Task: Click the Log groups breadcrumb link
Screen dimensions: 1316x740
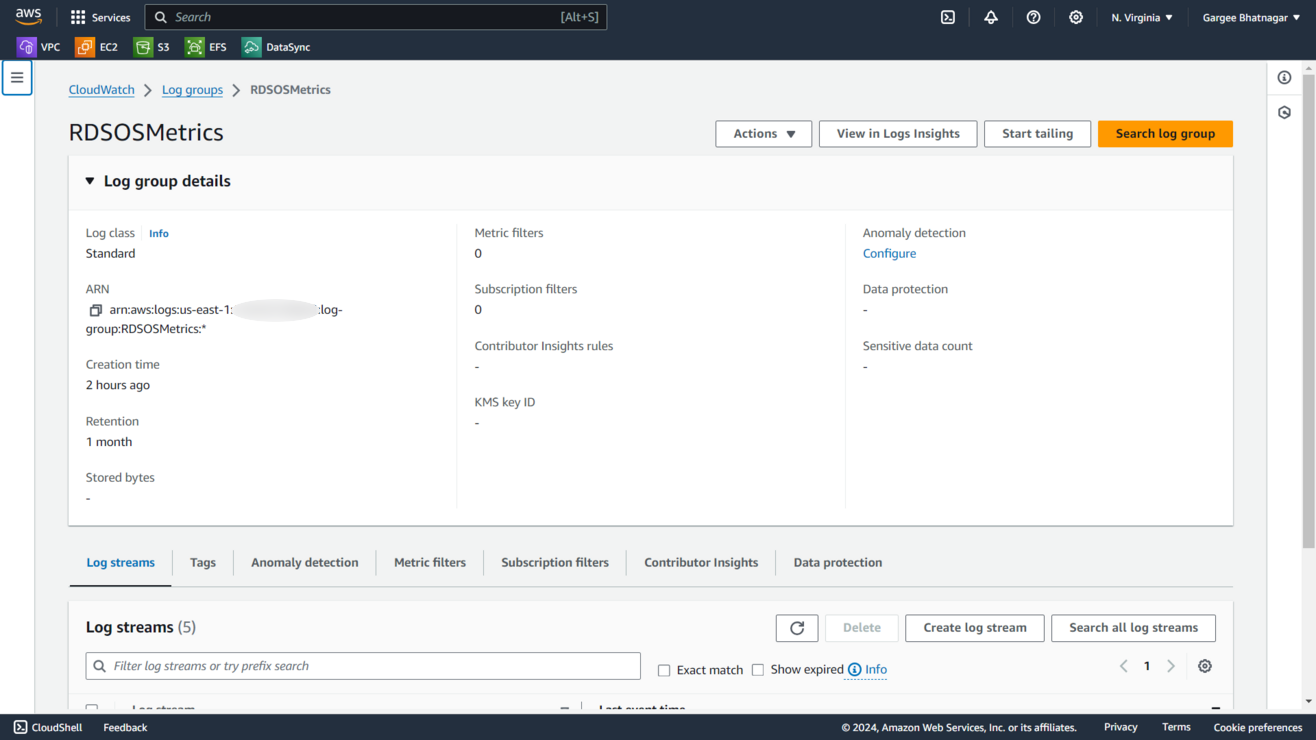Action: click(x=193, y=90)
